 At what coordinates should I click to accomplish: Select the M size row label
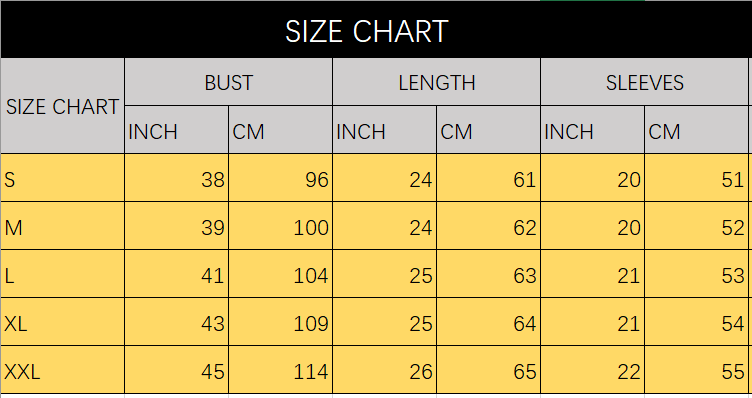[62, 226]
